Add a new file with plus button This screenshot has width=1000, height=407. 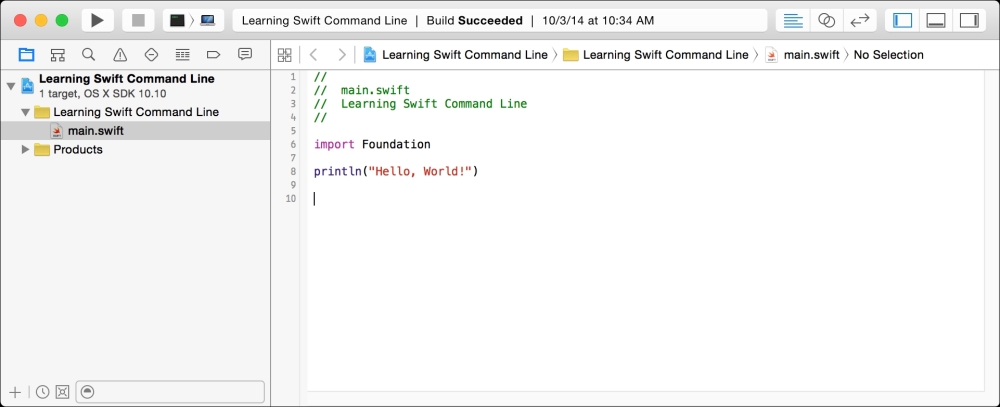[x=15, y=392]
